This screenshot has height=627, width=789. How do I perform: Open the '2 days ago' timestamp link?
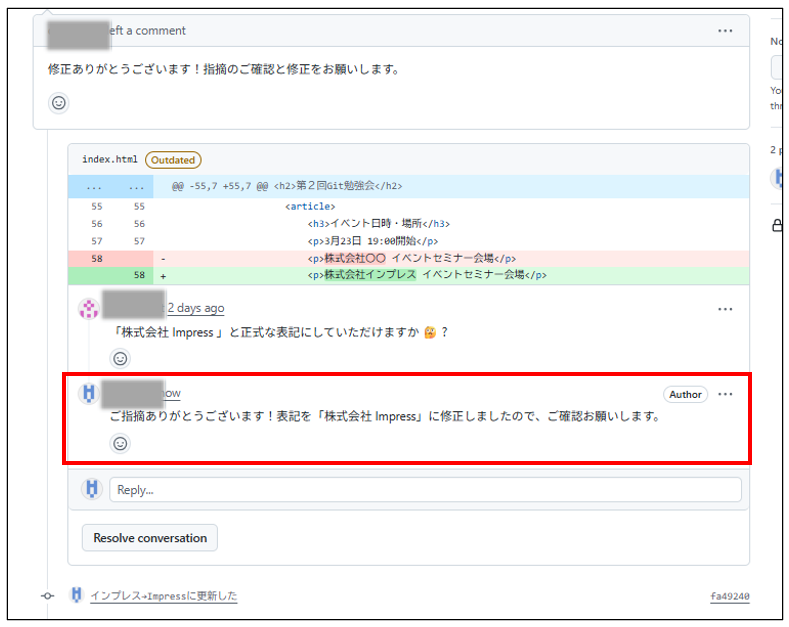(x=196, y=308)
